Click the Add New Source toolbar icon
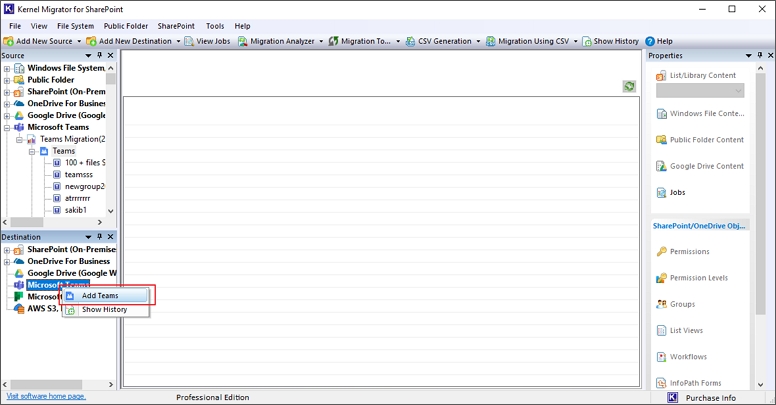This screenshot has width=776, height=405. 8,41
